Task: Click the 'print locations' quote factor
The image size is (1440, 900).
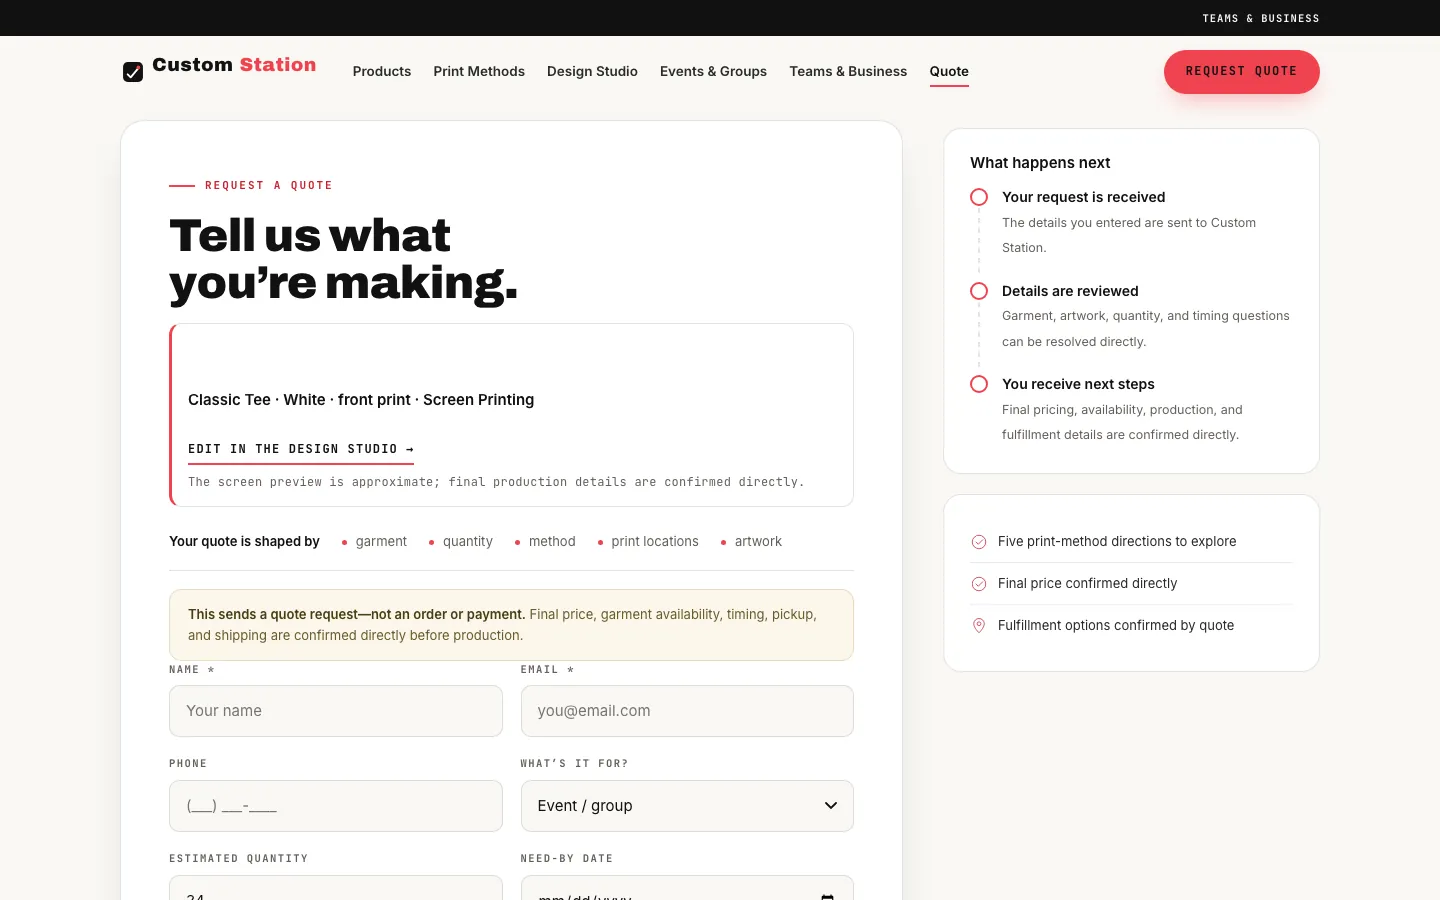Action: coord(655,542)
